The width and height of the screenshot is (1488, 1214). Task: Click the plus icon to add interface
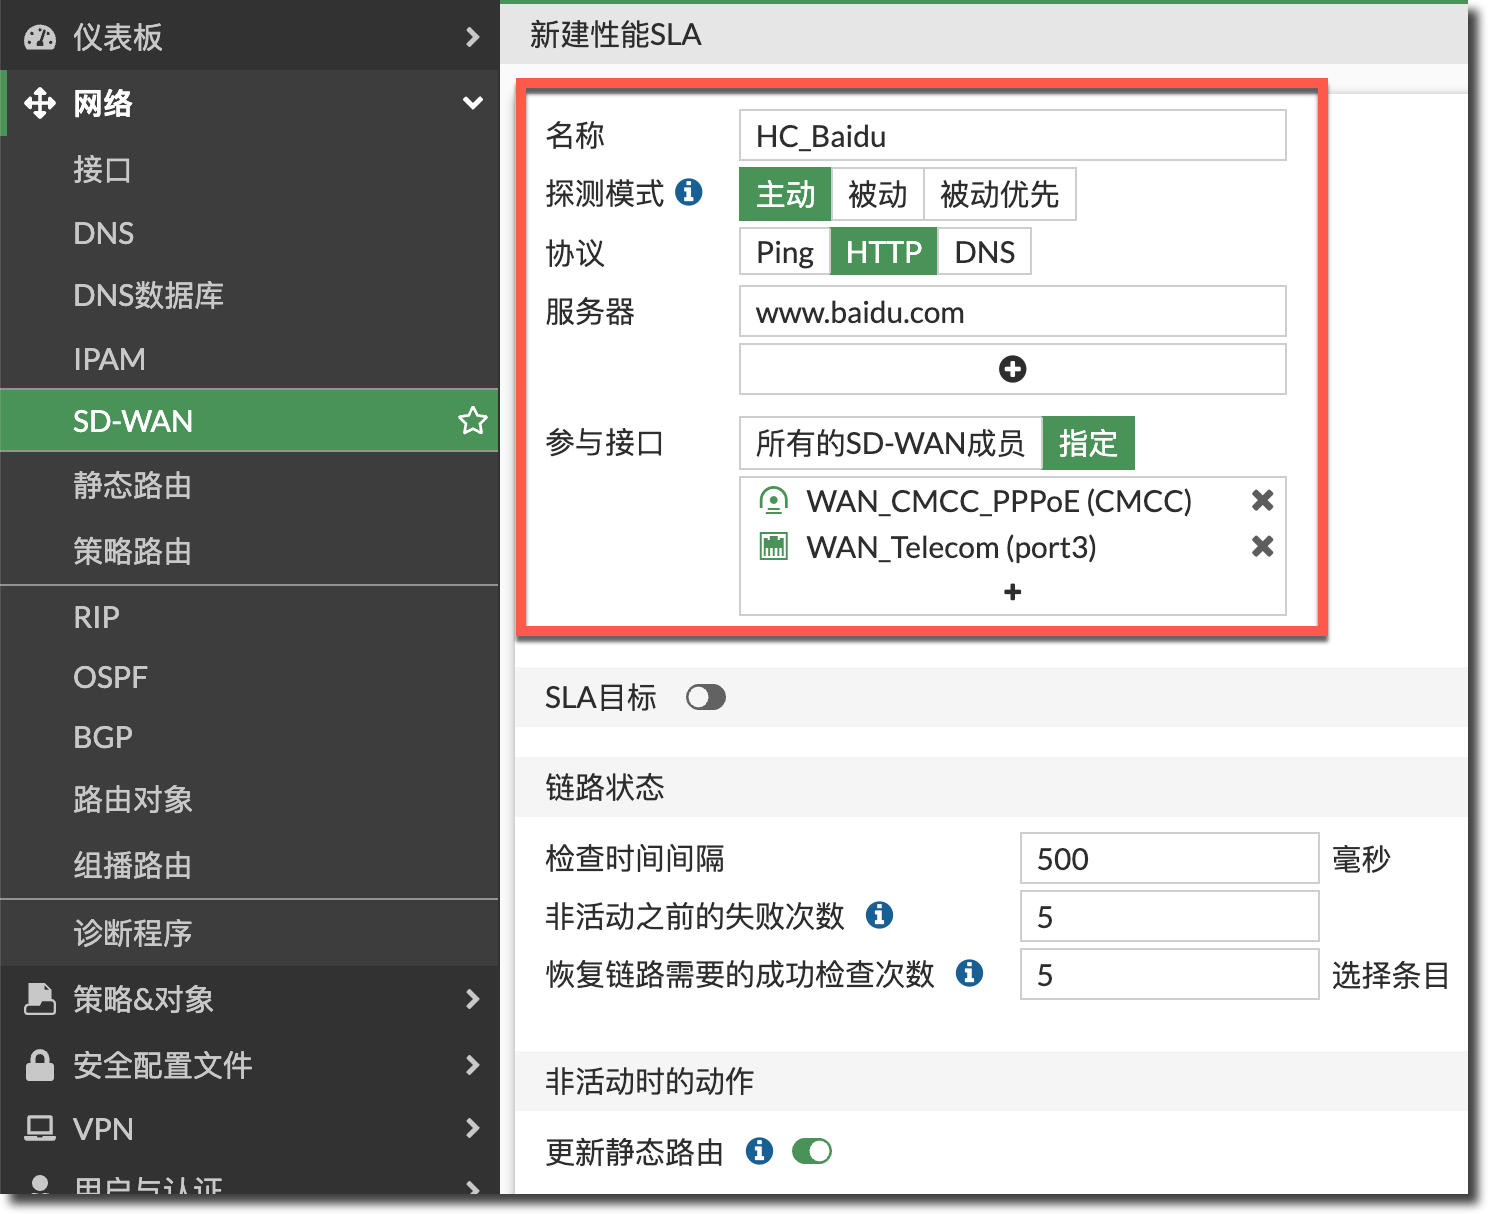(1012, 592)
